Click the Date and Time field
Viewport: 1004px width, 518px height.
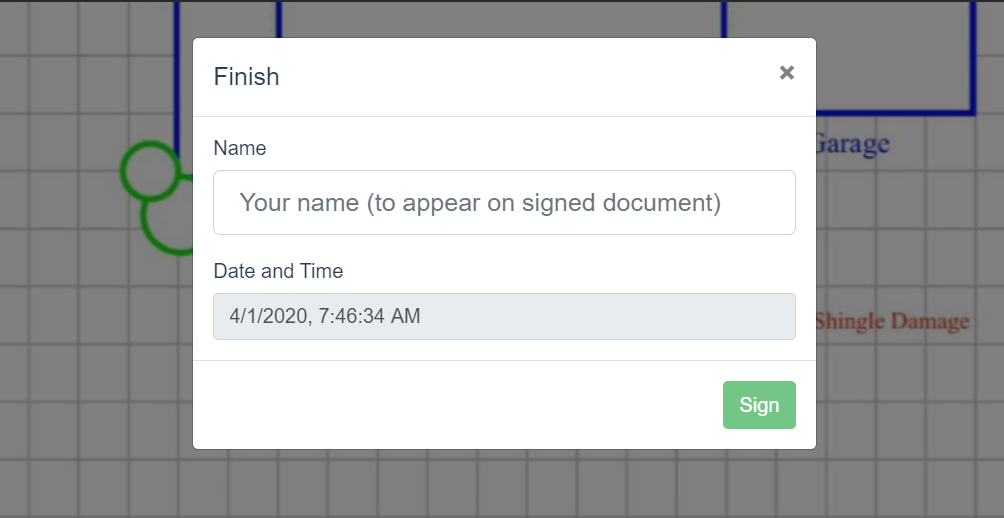pos(505,316)
